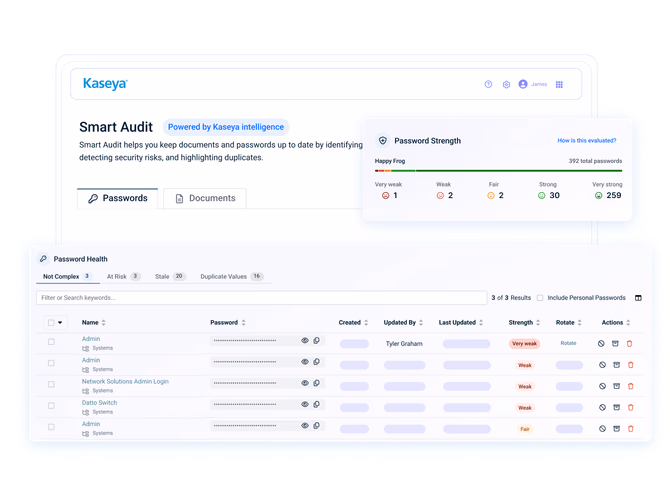Click the Happy Frog password strength bar
This screenshot has width=670, height=482.
click(498, 170)
